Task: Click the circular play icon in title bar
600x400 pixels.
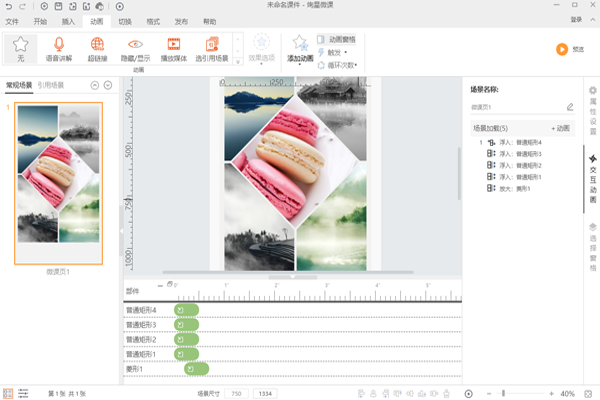Action: pyautogui.click(x=120, y=6)
